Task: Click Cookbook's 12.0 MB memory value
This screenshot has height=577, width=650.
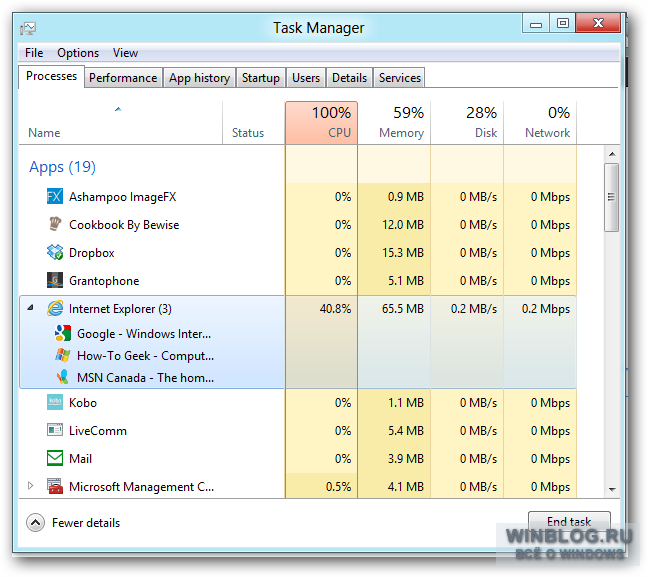Action: coord(403,225)
